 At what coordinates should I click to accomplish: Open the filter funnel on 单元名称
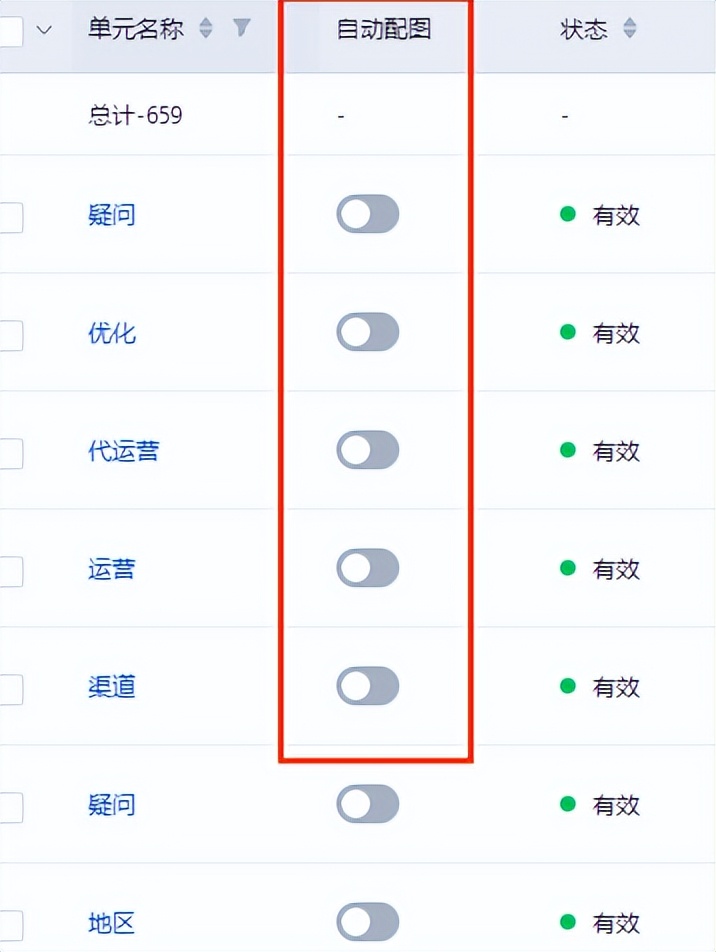pyautogui.click(x=241, y=29)
